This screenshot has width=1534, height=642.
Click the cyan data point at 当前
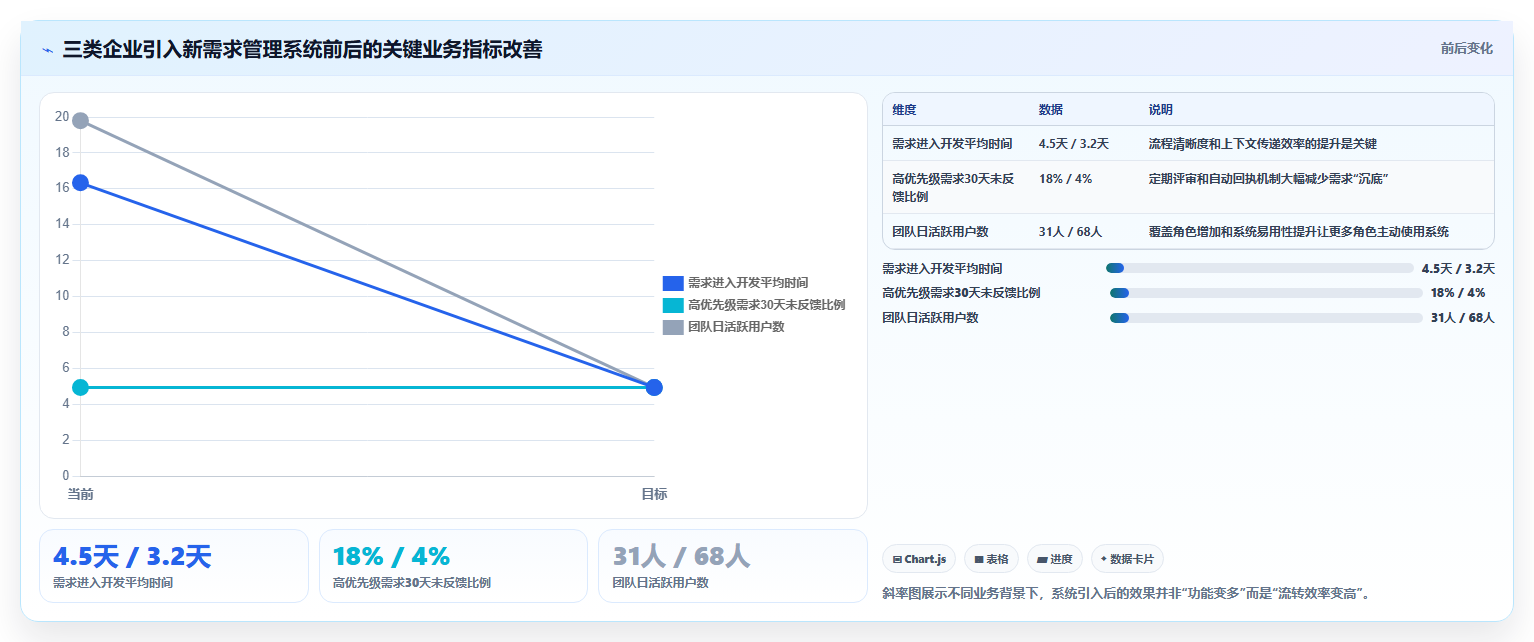tap(80, 387)
